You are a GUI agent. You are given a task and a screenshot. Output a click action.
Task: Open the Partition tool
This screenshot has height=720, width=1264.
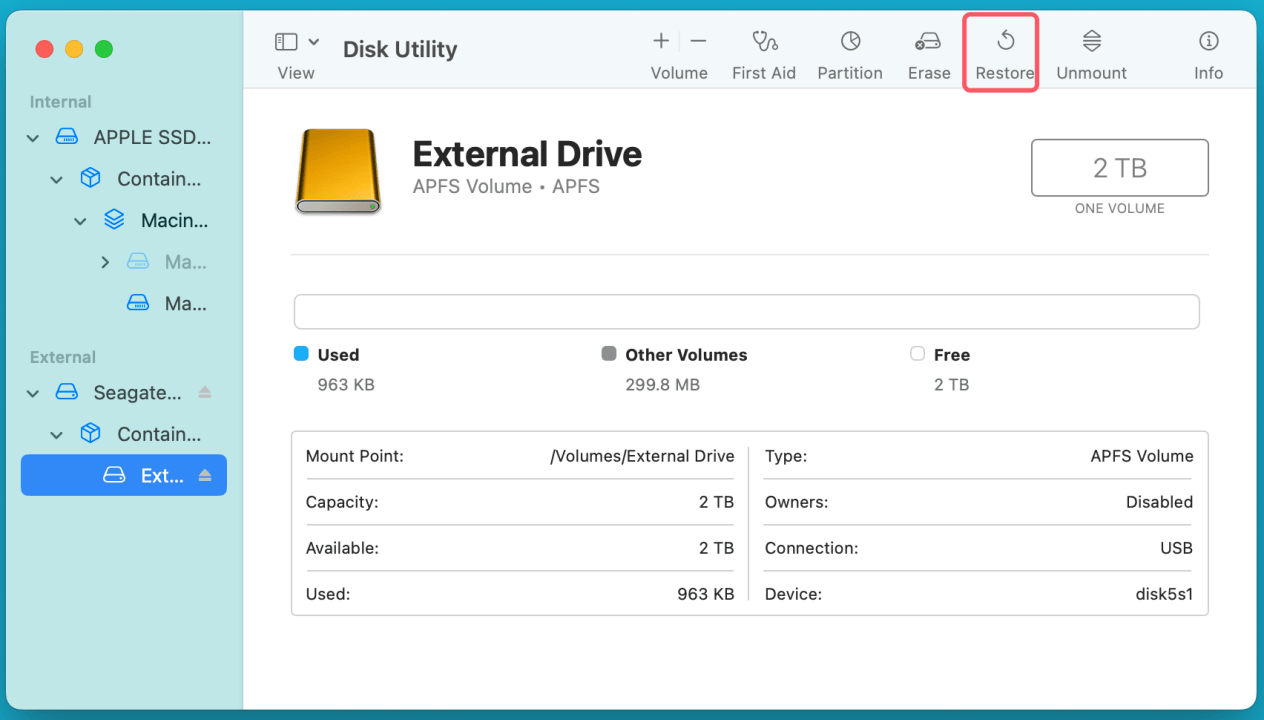[x=850, y=50]
